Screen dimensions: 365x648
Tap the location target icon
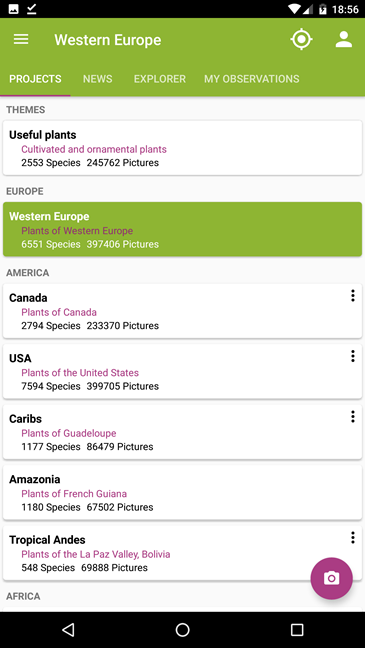[x=301, y=40]
